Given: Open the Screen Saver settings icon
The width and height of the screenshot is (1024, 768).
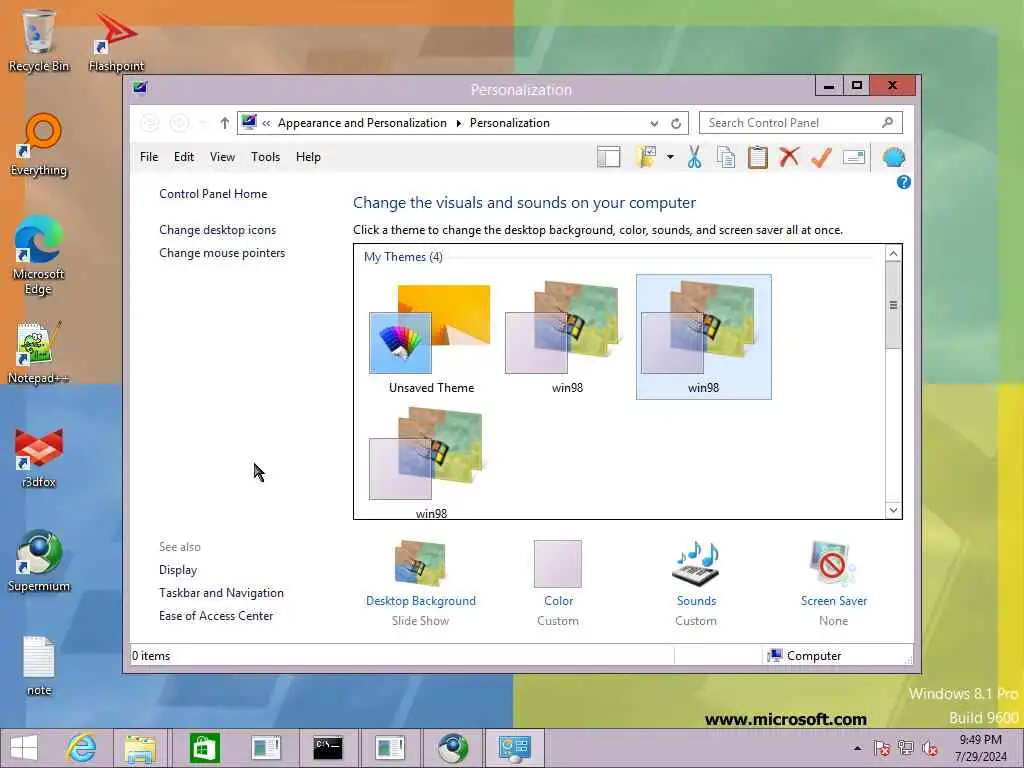Looking at the screenshot, I should tap(833, 564).
